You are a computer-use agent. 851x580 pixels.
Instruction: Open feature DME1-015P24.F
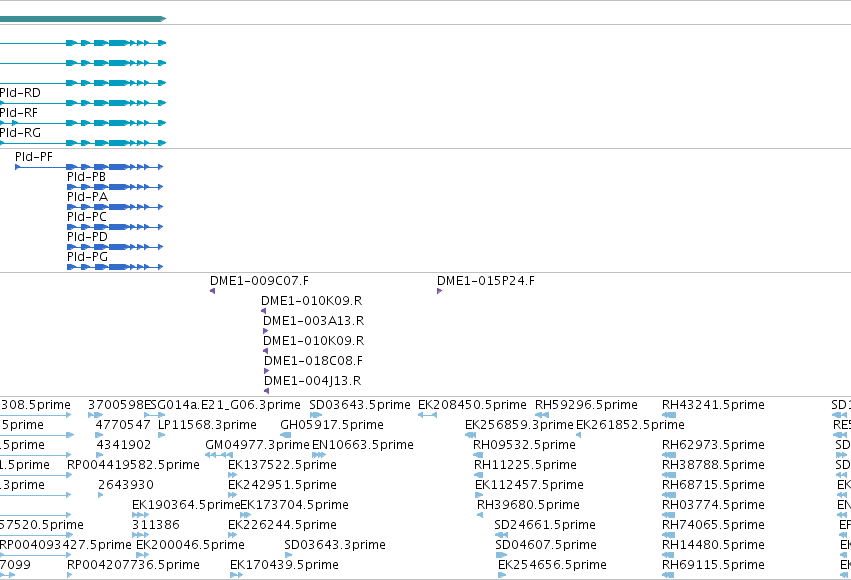point(486,281)
